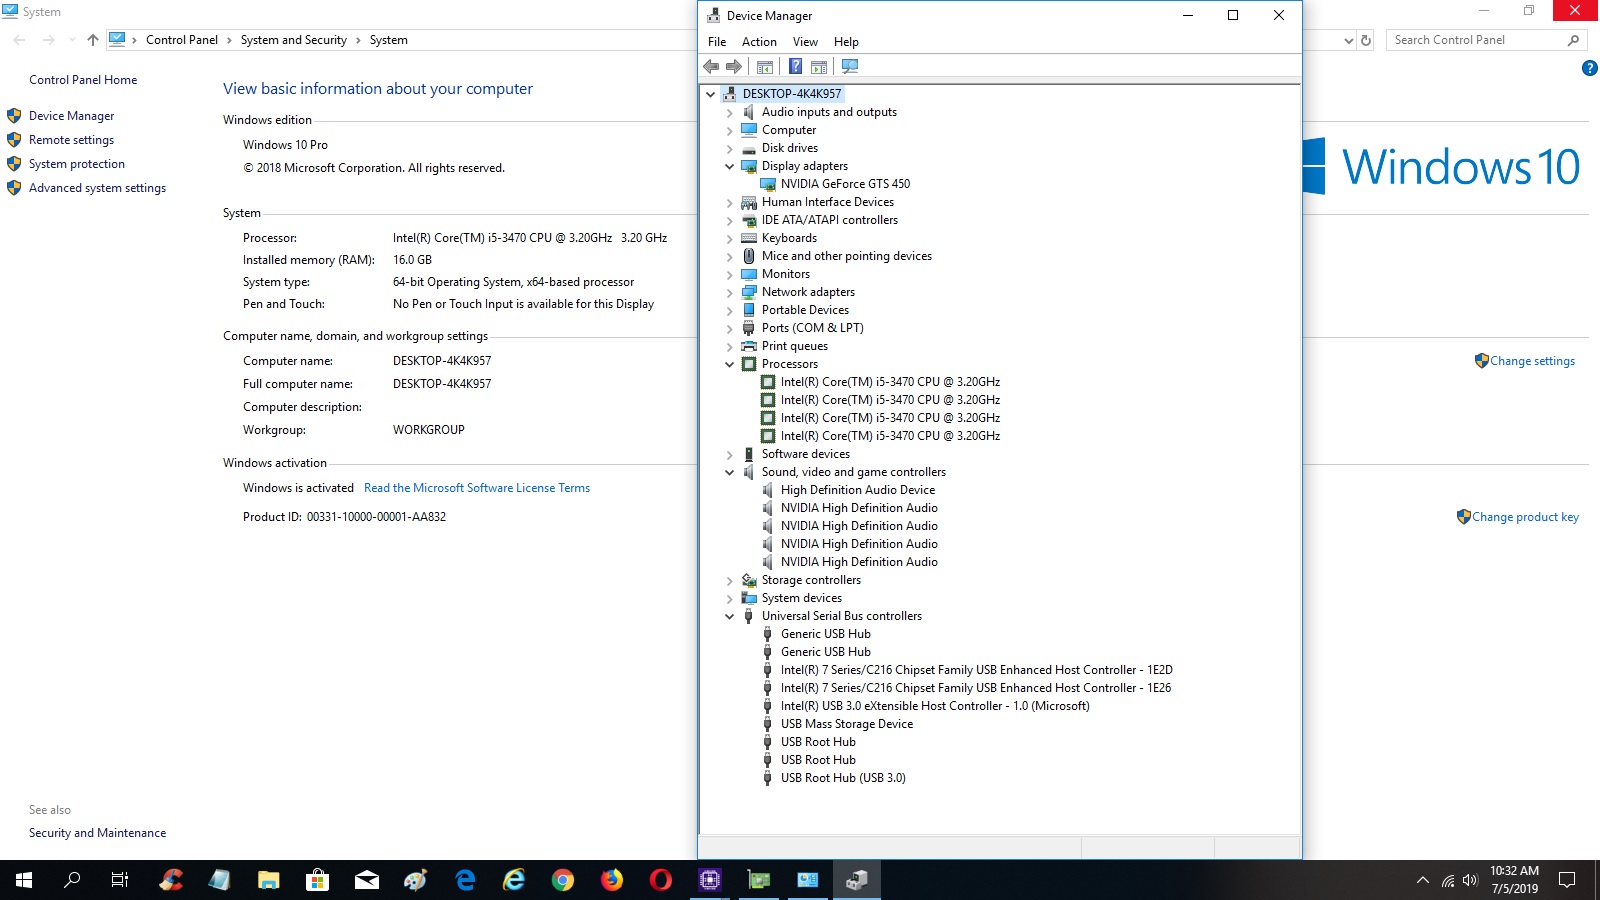This screenshot has width=1600, height=900.
Task: Expand Mice and other pointing devices
Action: [x=730, y=257]
